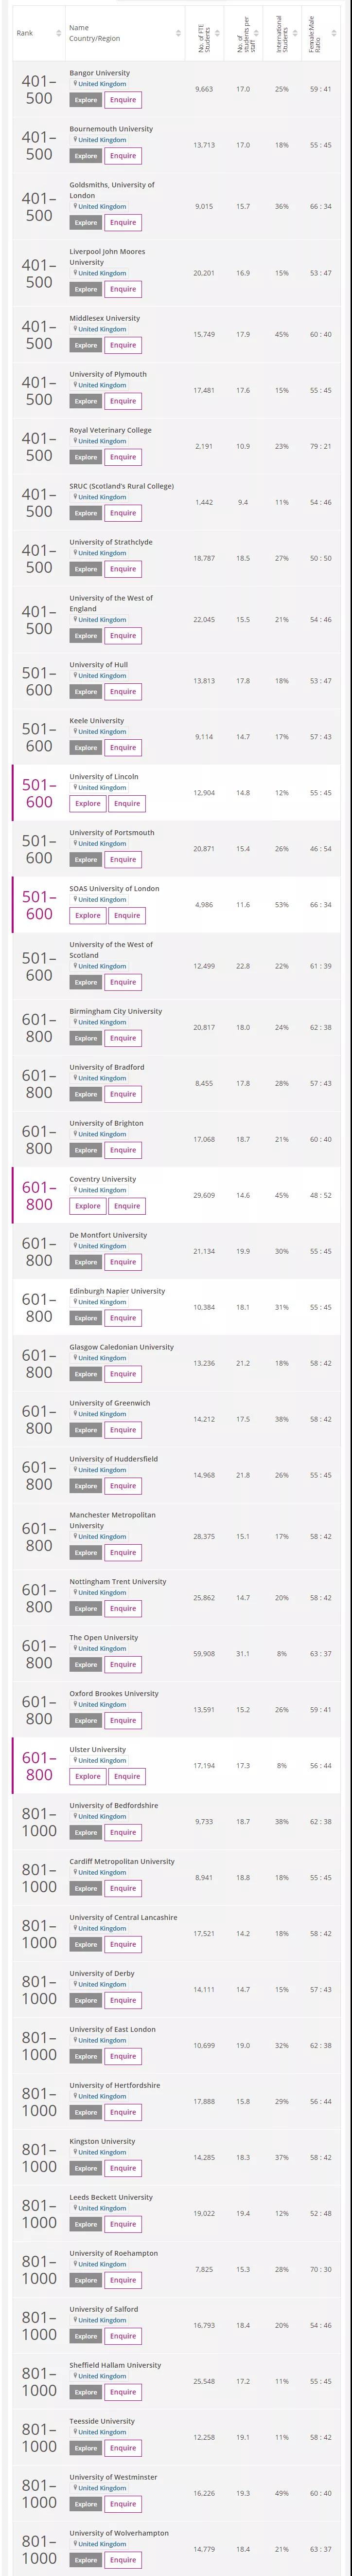Enquire about SOAS University of London
Image resolution: width=352 pixels, height=2576 pixels.
click(127, 915)
